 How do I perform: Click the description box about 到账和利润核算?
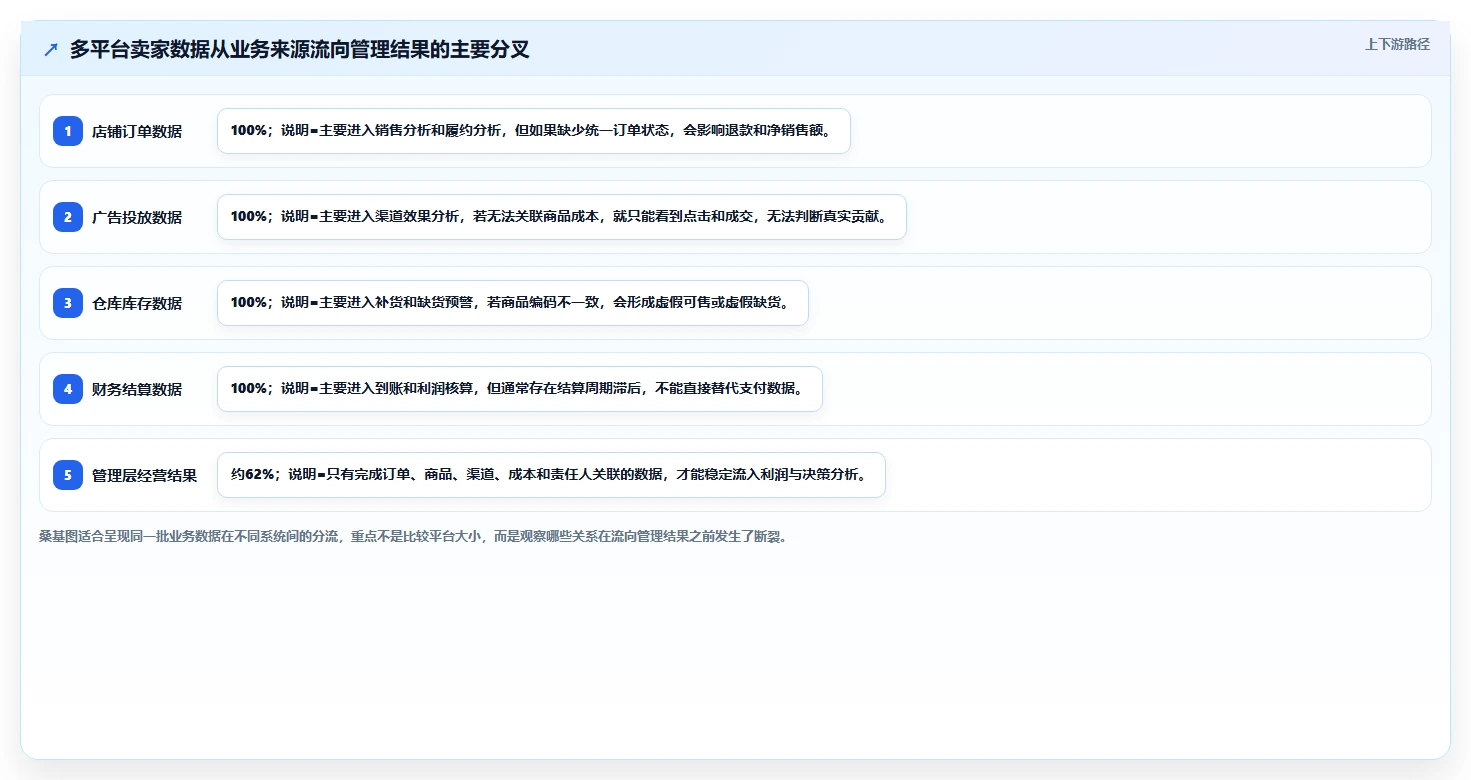coord(520,389)
